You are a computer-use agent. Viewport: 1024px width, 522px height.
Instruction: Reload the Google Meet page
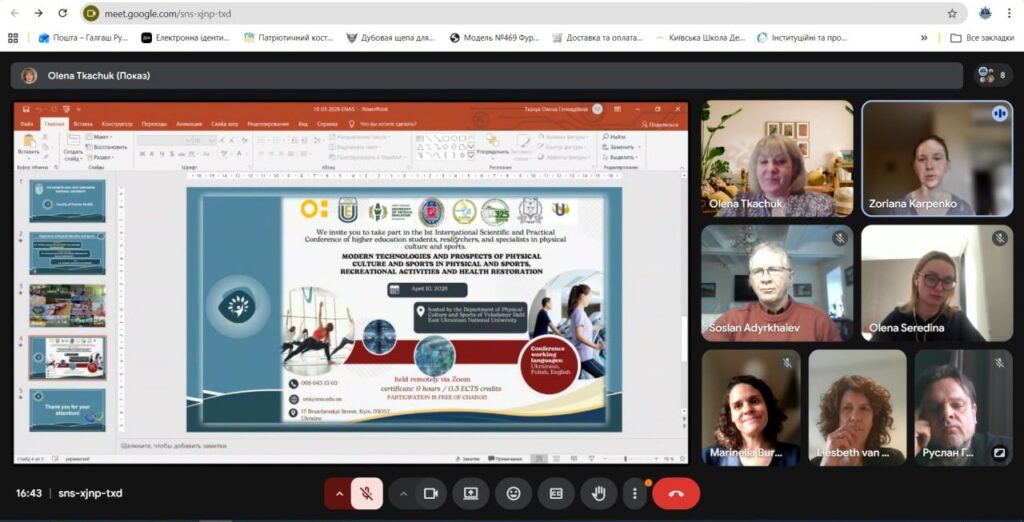click(62, 13)
